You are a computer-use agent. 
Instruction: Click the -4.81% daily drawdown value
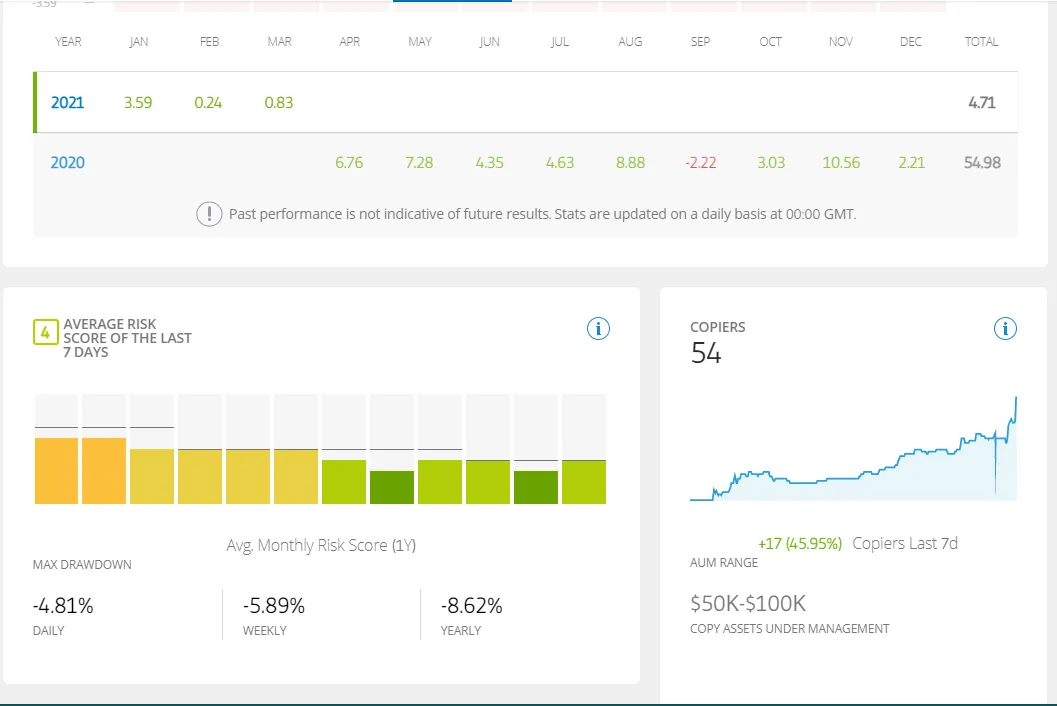pyautogui.click(x=63, y=606)
